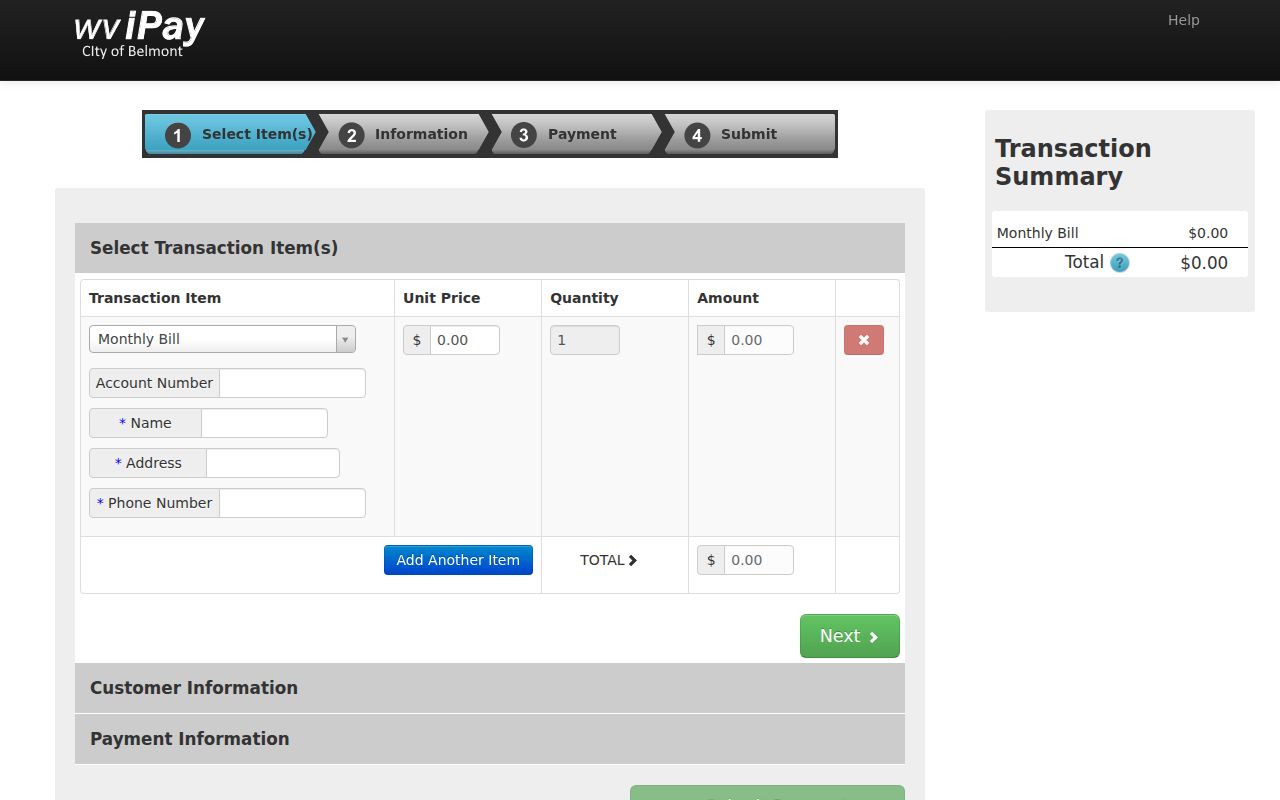Expand the Customer Information section
1280x800 pixels.
490,688
